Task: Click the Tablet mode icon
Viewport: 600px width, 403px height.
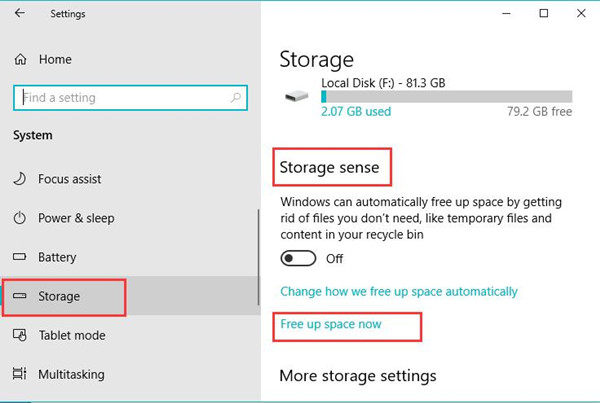Action: coord(20,335)
